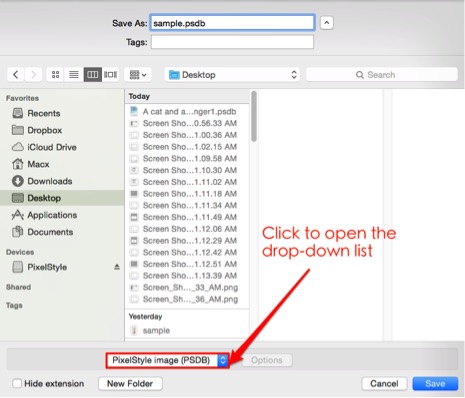Select Desktop in the sidebar
The width and height of the screenshot is (465, 398).
point(62,198)
